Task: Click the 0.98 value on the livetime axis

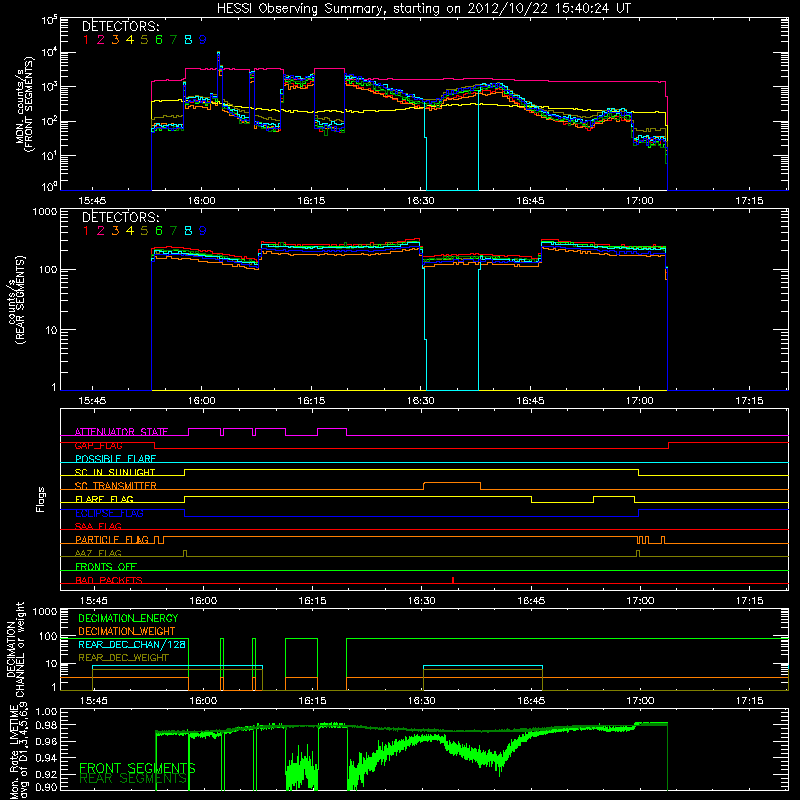Action: pos(46,725)
